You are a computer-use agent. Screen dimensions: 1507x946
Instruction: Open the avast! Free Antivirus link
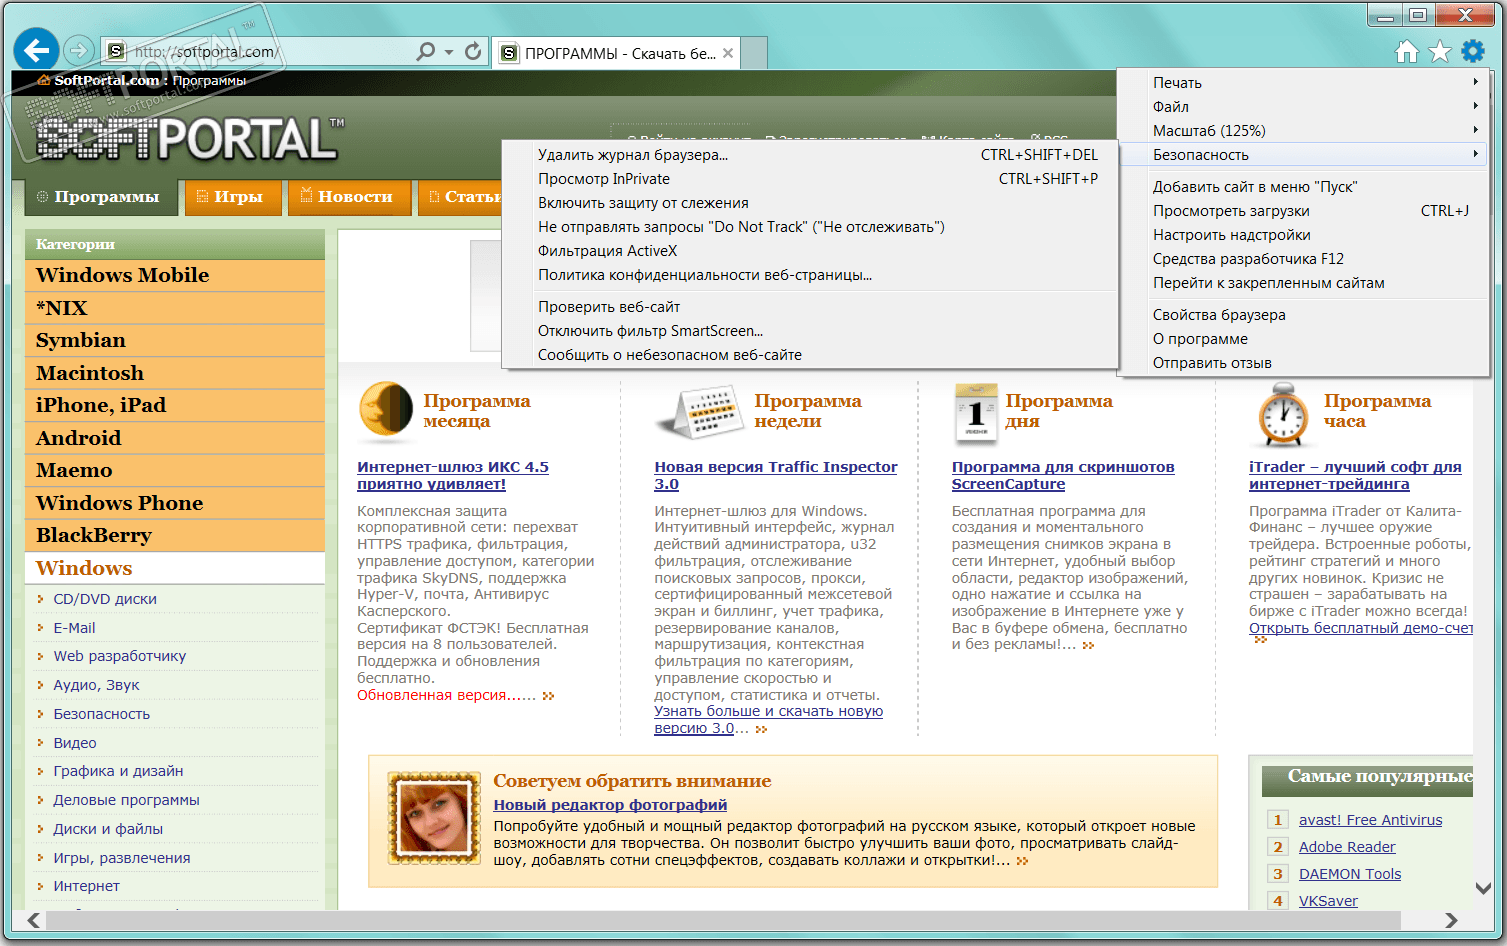(x=1371, y=820)
